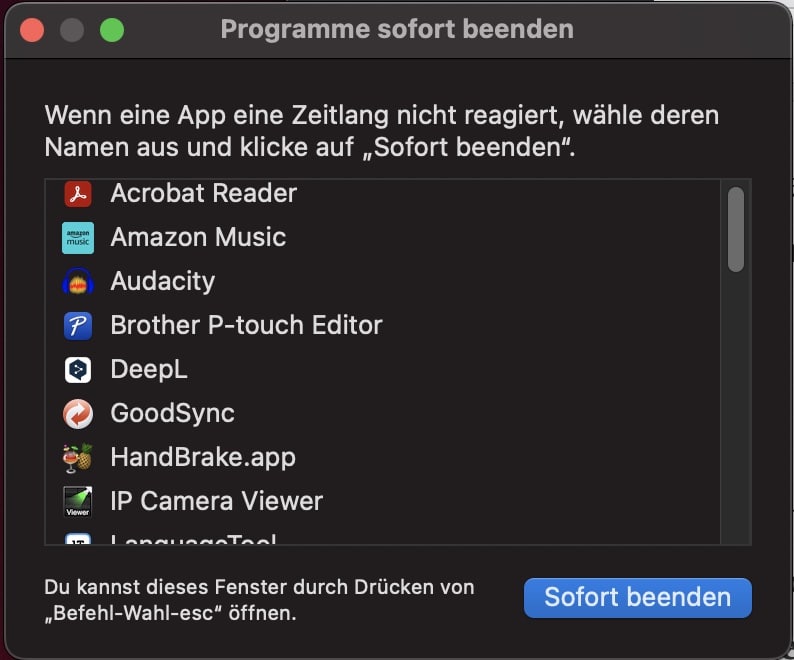794x660 pixels.
Task: Click the DeepL app icon
Action: point(78,369)
